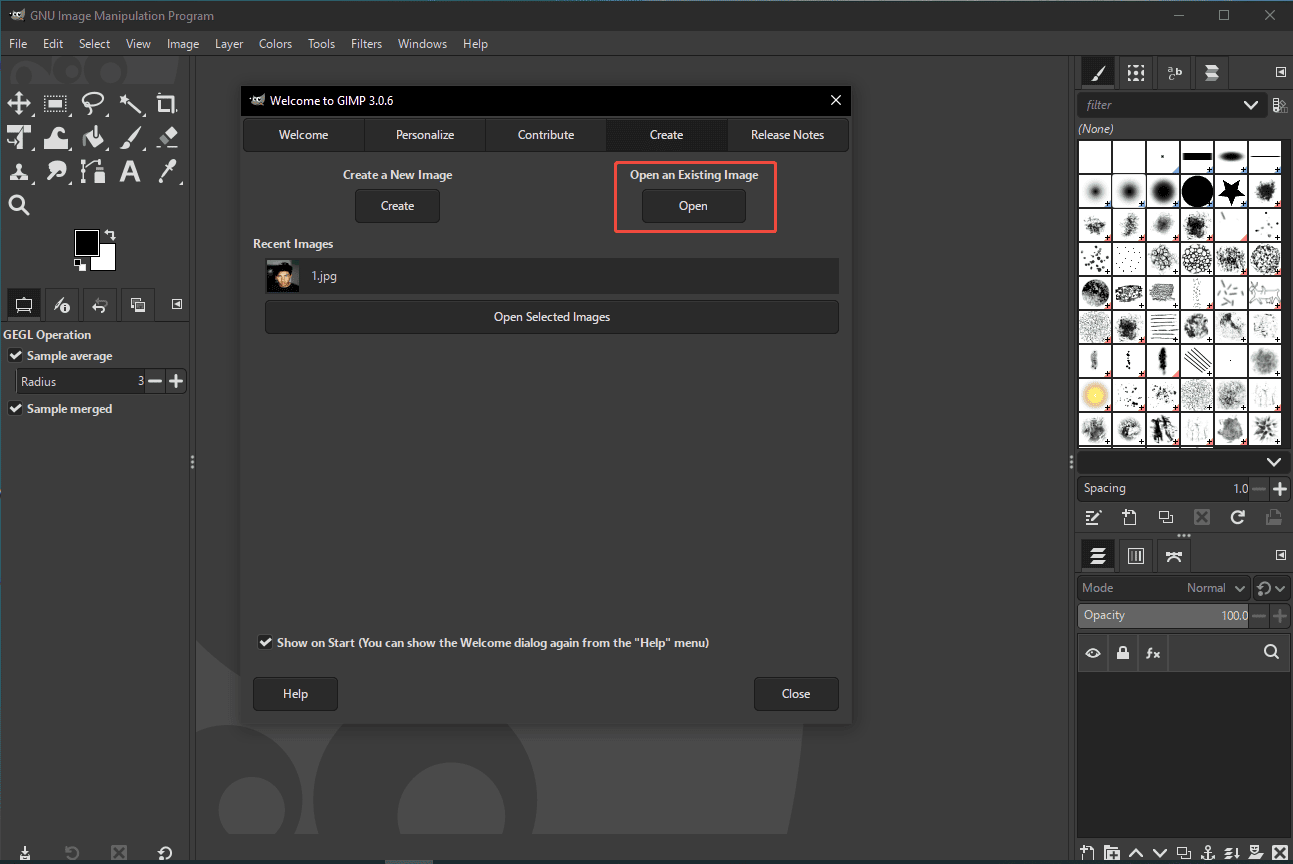Open the Paths tab
The width and height of the screenshot is (1293, 864).
pos(1174,555)
